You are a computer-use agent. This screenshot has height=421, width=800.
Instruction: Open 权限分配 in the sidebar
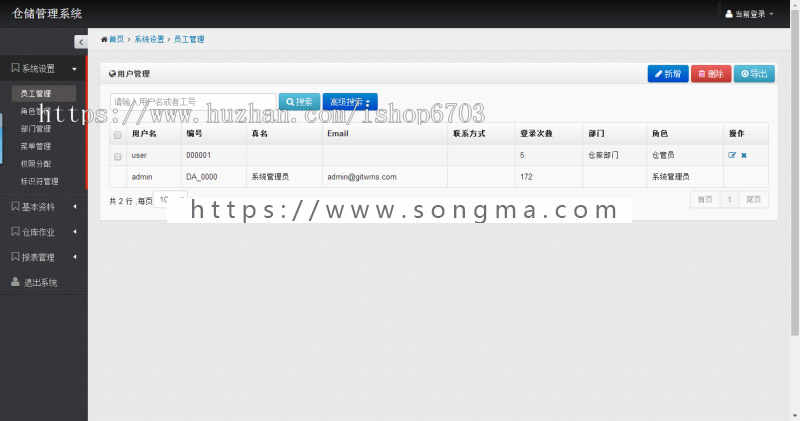click(36, 164)
